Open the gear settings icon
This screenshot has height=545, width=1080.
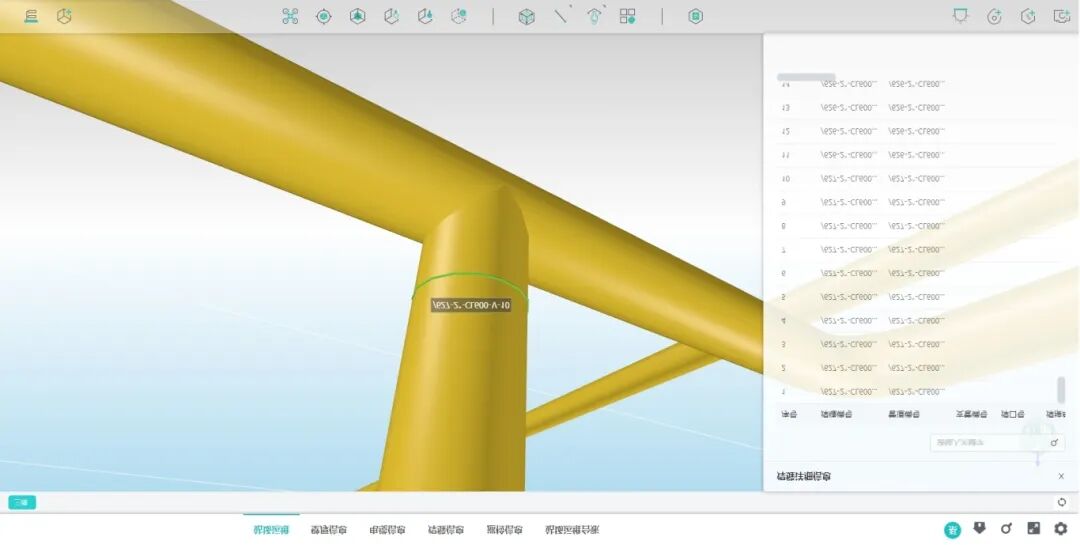tap(1061, 529)
